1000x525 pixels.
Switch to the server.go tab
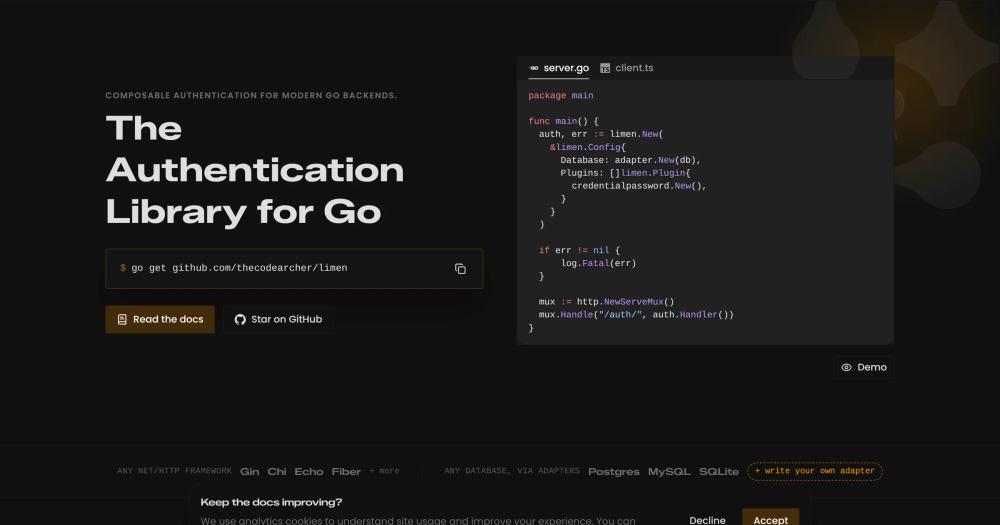[x=559, y=68]
